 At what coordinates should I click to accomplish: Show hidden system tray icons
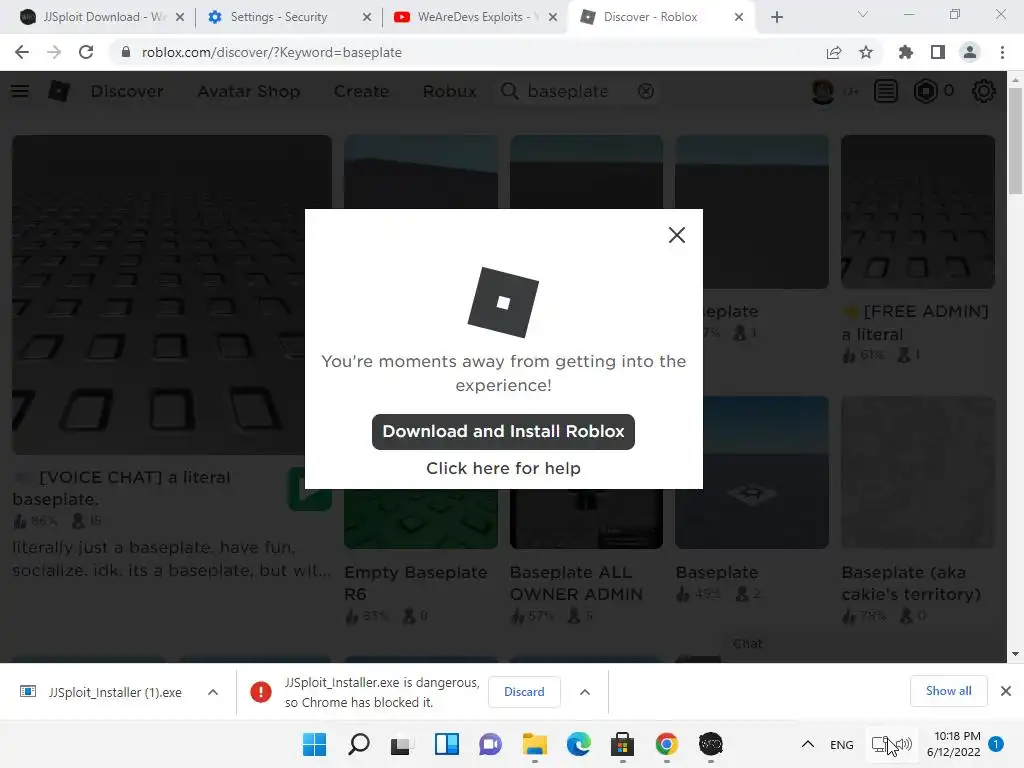[808, 744]
